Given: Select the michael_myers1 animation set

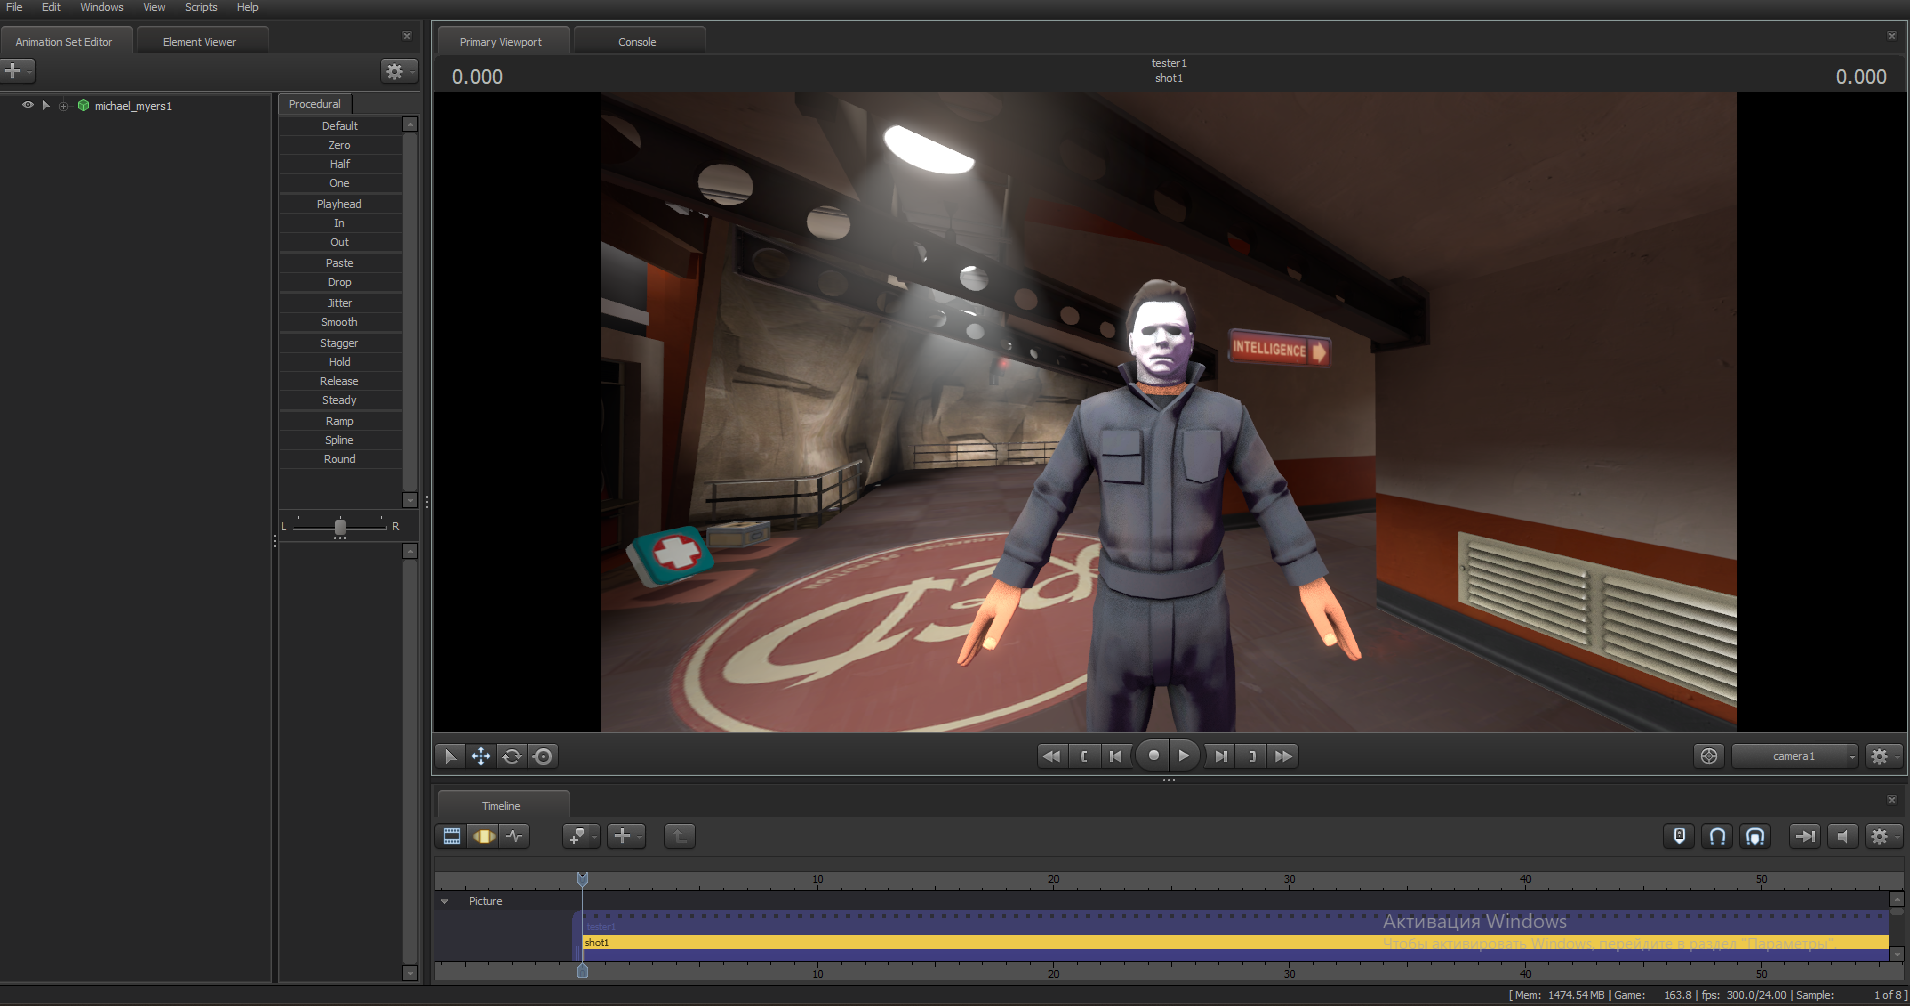Looking at the screenshot, I should [x=133, y=106].
